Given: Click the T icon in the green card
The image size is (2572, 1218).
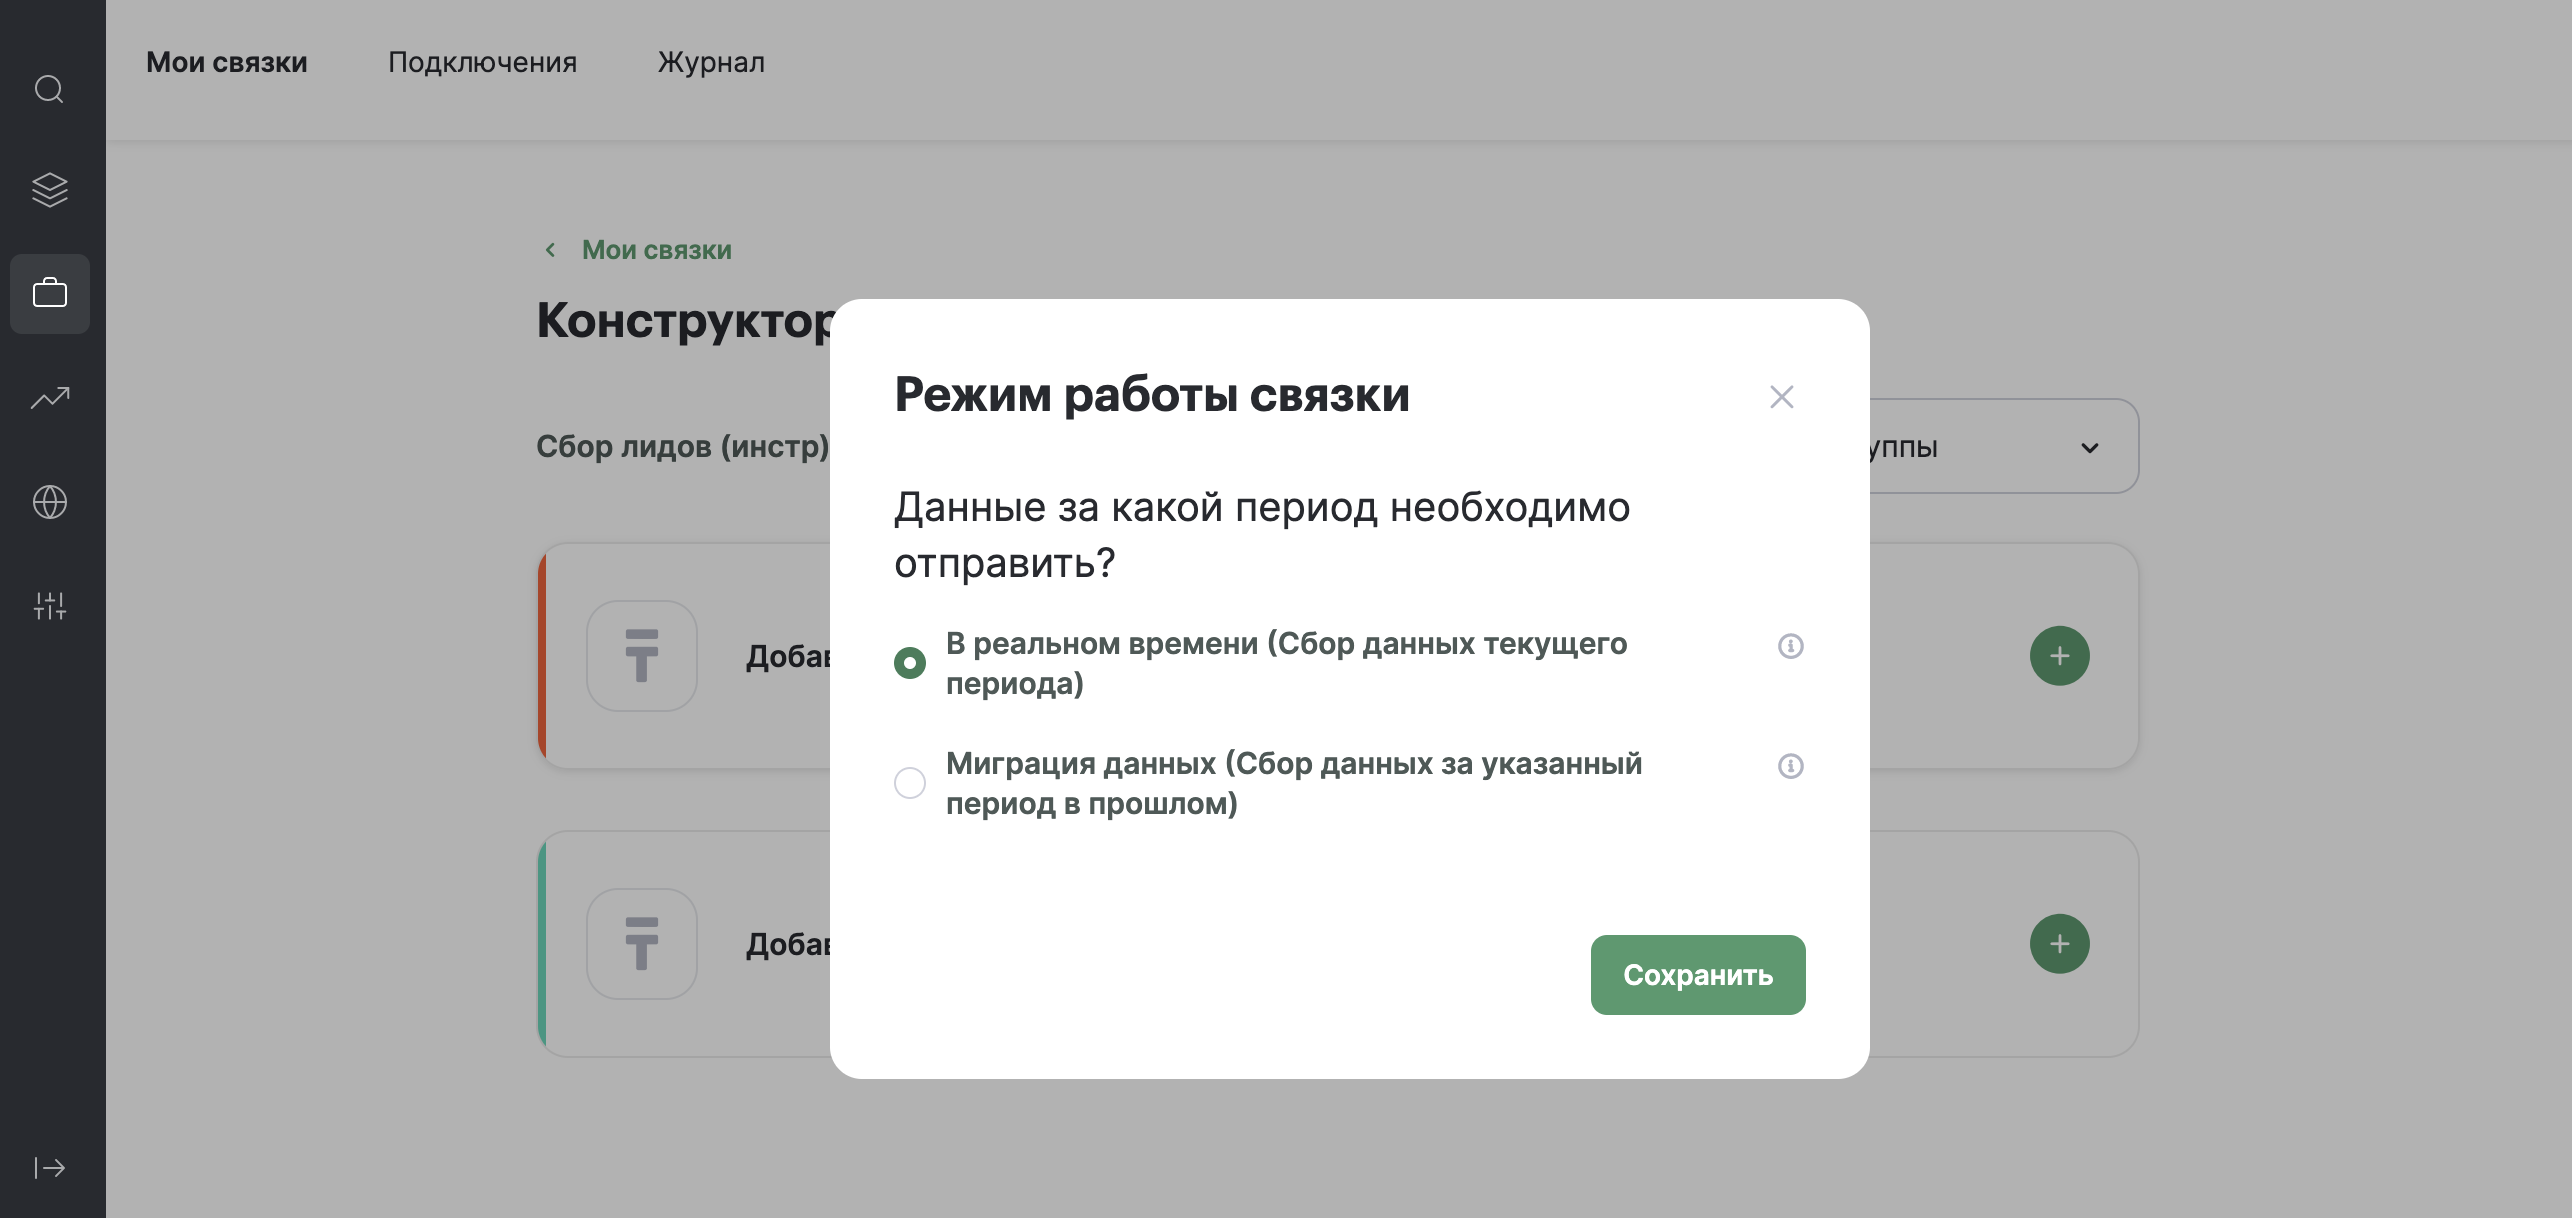Looking at the screenshot, I should pyautogui.click(x=642, y=944).
